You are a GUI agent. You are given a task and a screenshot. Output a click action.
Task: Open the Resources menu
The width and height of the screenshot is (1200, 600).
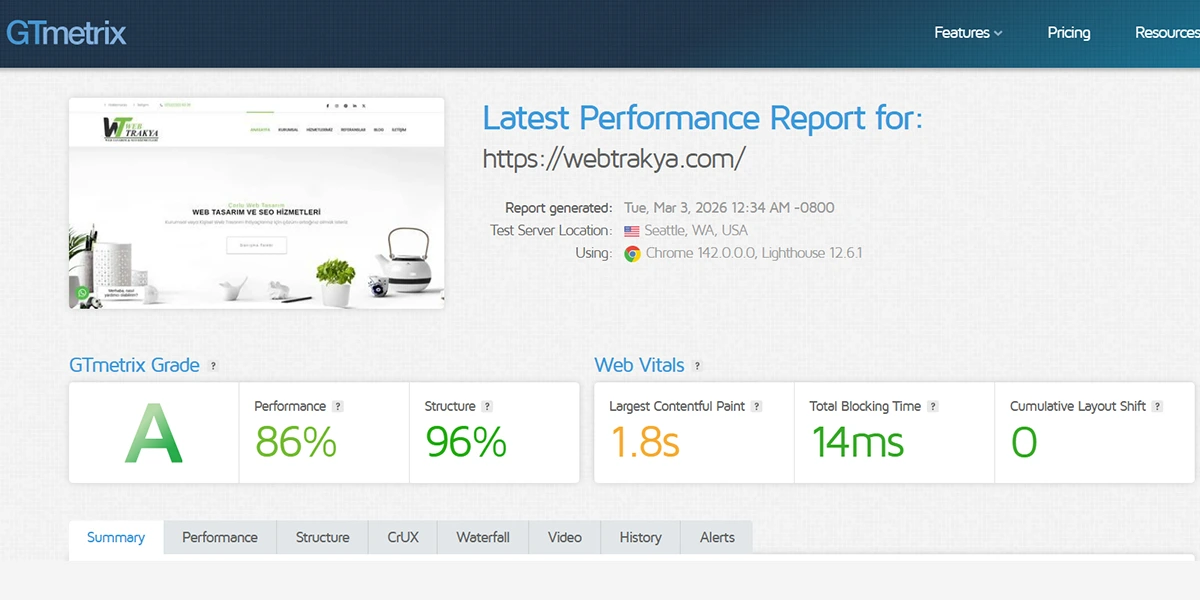pyautogui.click(x=1166, y=33)
